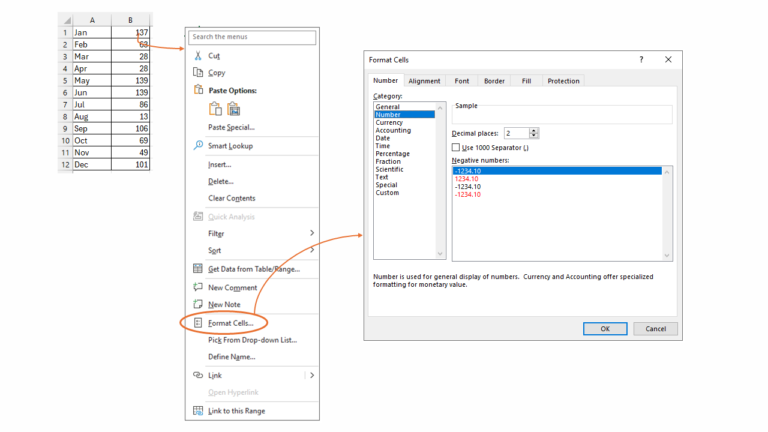Click the Cut scissors icon
The width and height of the screenshot is (768, 432).
(198, 56)
